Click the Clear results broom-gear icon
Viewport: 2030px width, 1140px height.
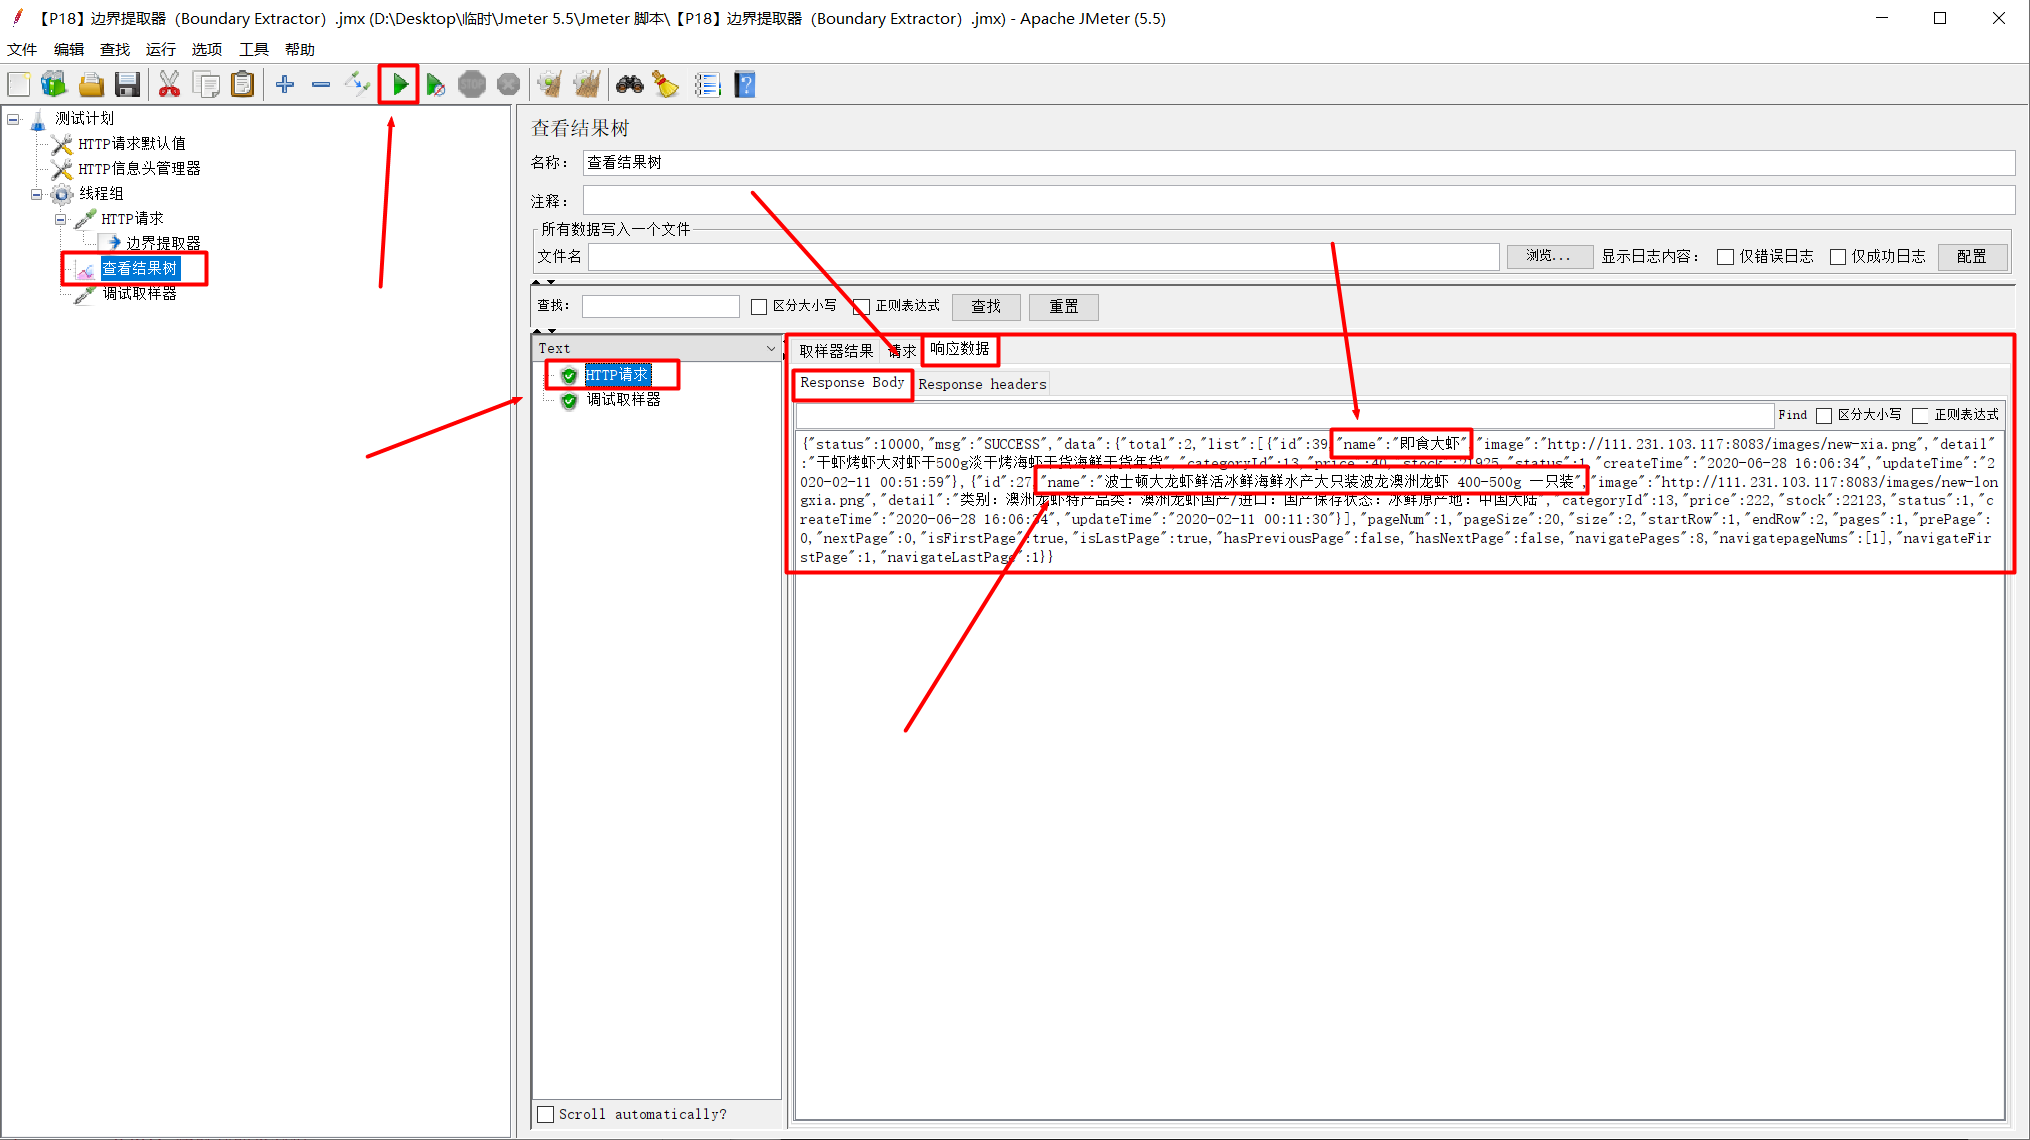tap(549, 85)
